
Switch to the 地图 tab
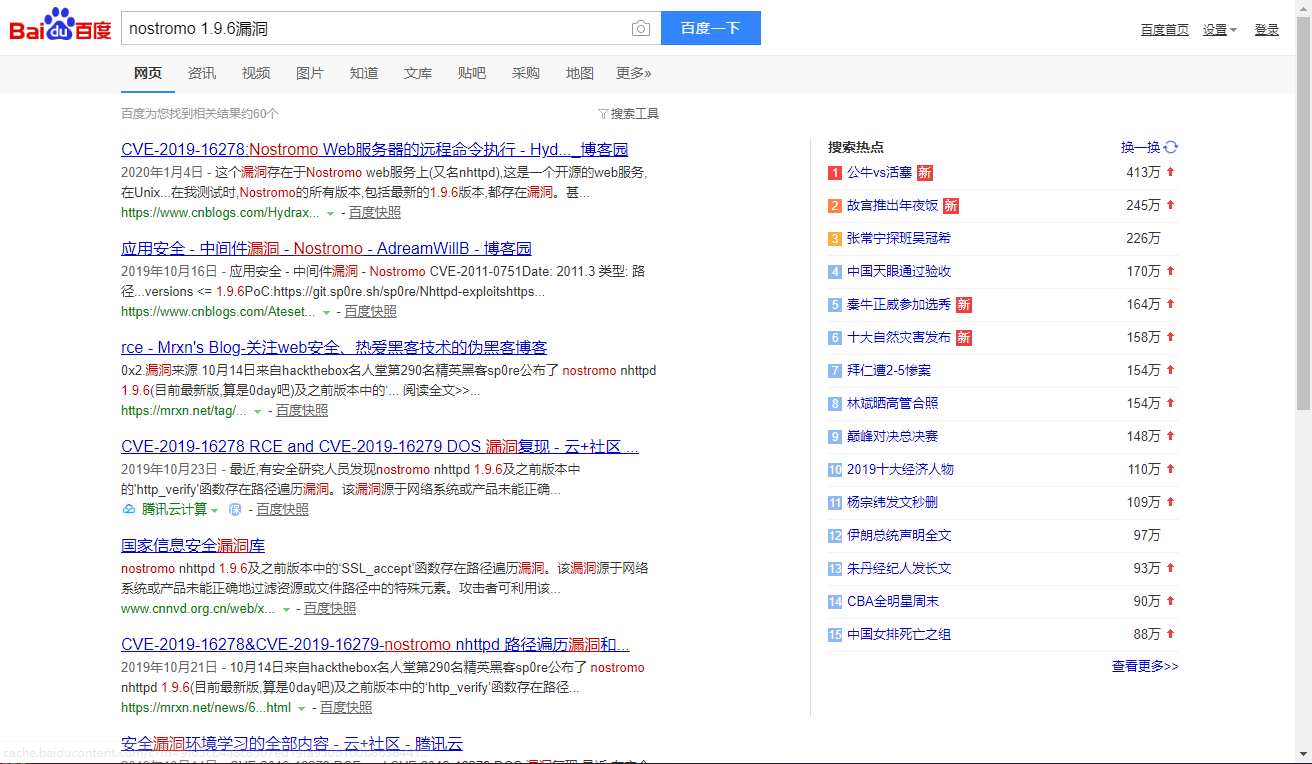[580, 73]
